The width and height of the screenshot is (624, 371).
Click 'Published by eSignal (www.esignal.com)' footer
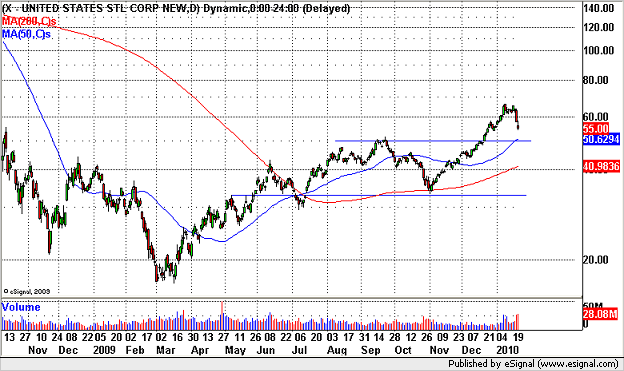tap(533, 363)
